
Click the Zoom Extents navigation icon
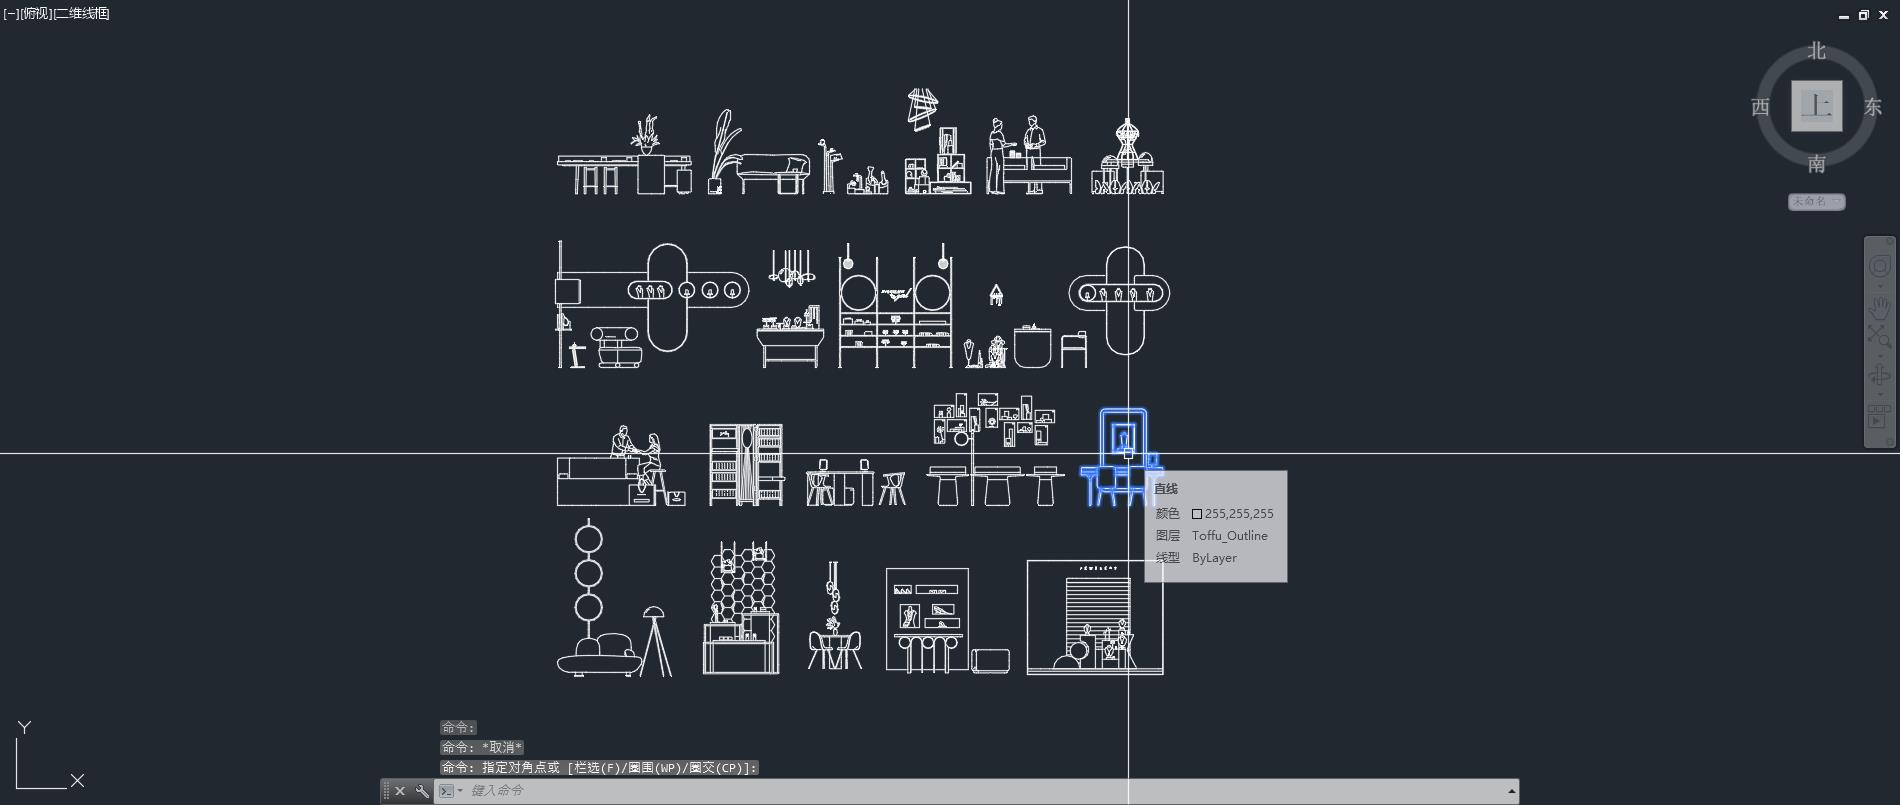1879,338
